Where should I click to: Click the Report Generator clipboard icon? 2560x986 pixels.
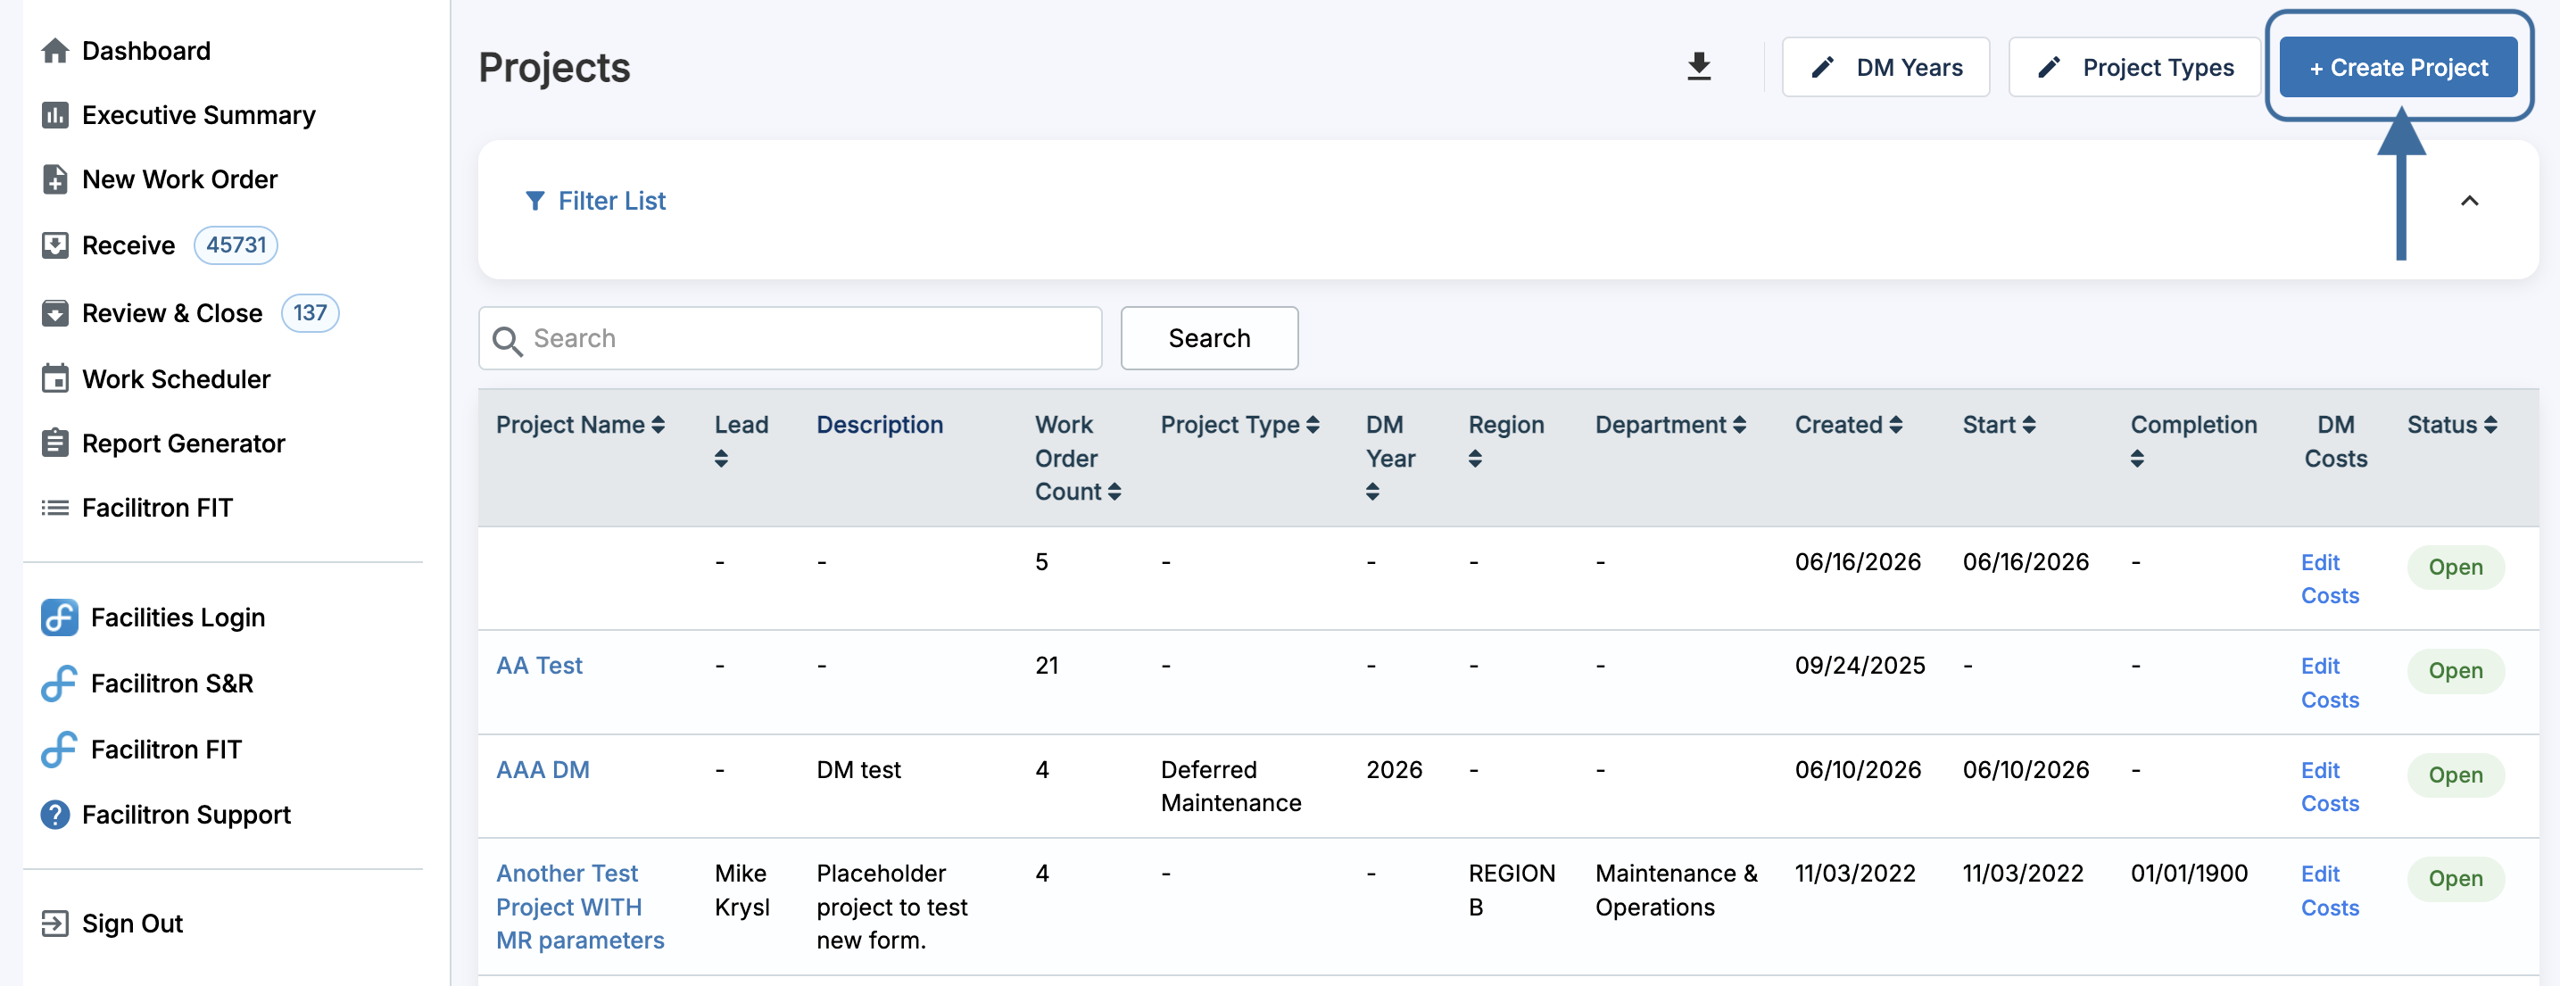coord(55,443)
